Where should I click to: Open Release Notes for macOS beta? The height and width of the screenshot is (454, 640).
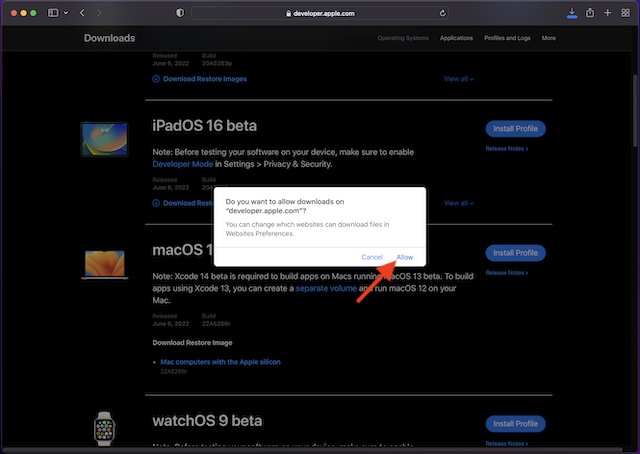[507, 273]
